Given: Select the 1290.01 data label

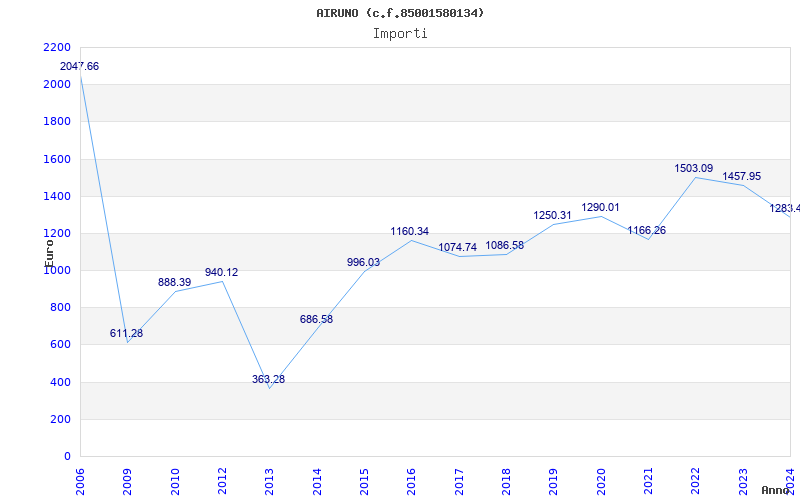Looking at the screenshot, I should (x=601, y=208).
